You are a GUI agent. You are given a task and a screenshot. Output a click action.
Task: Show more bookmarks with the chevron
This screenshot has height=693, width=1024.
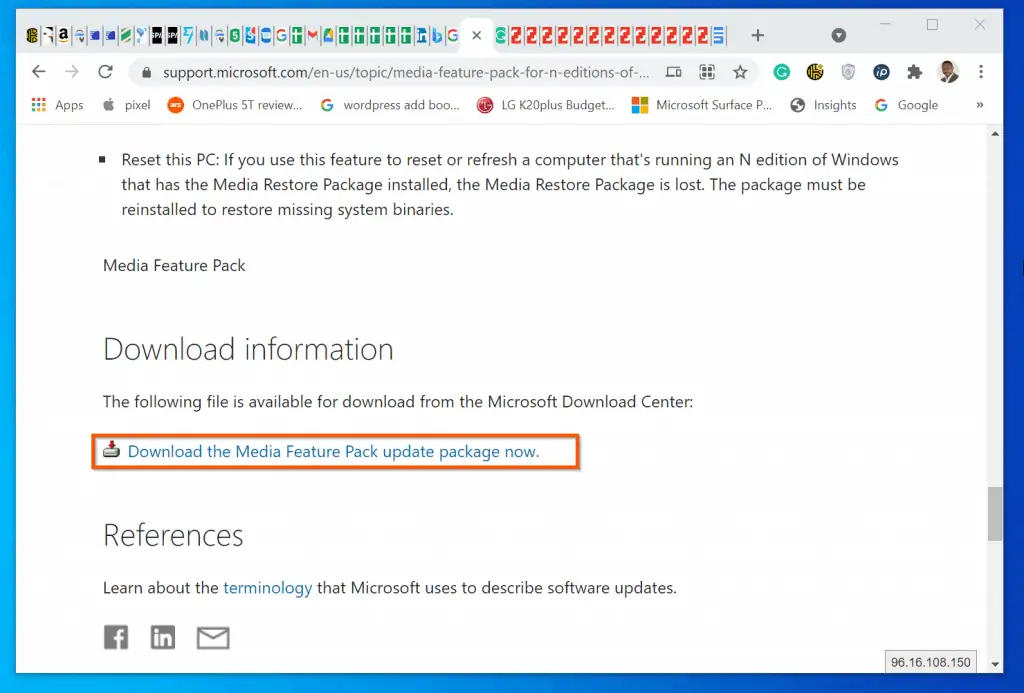coord(980,105)
